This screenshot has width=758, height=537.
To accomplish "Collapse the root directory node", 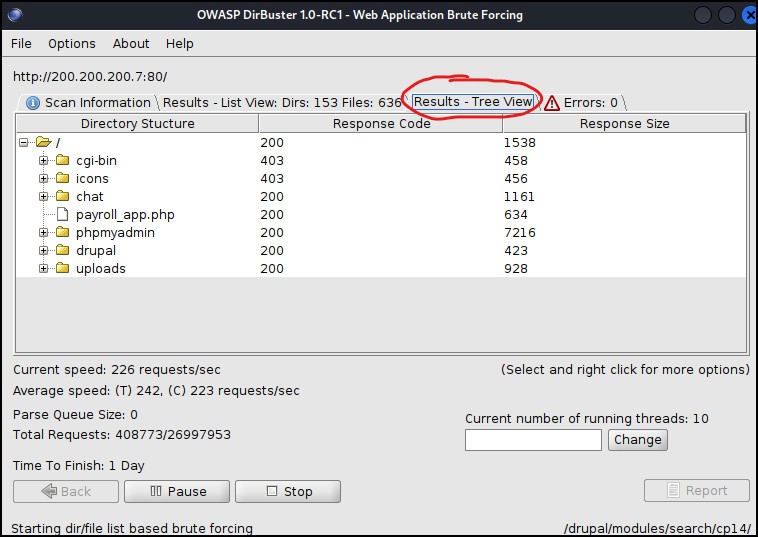I will click(24, 143).
